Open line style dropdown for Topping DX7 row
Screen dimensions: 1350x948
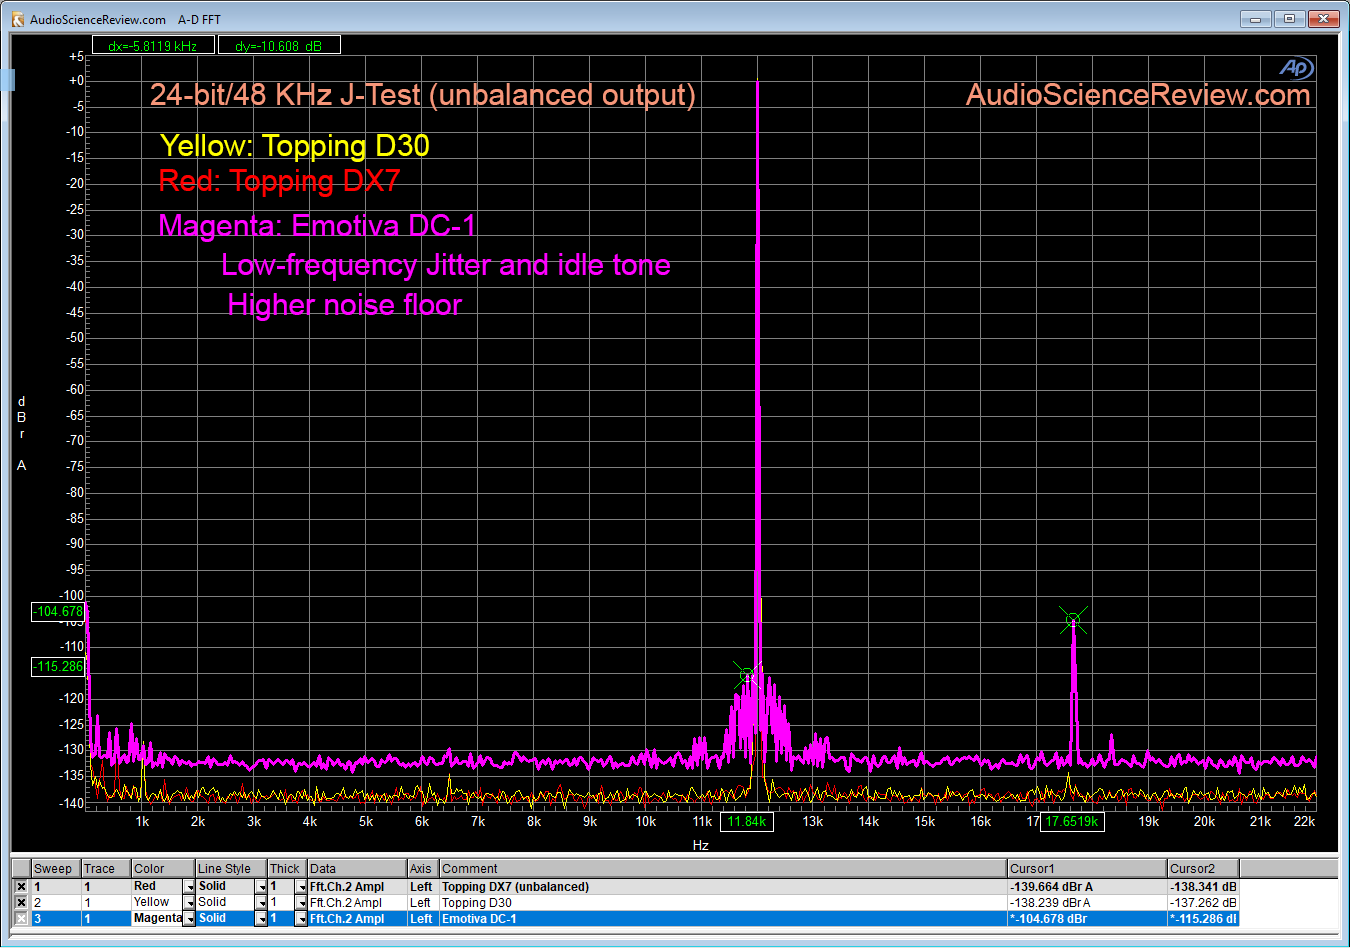coord(261,887)
